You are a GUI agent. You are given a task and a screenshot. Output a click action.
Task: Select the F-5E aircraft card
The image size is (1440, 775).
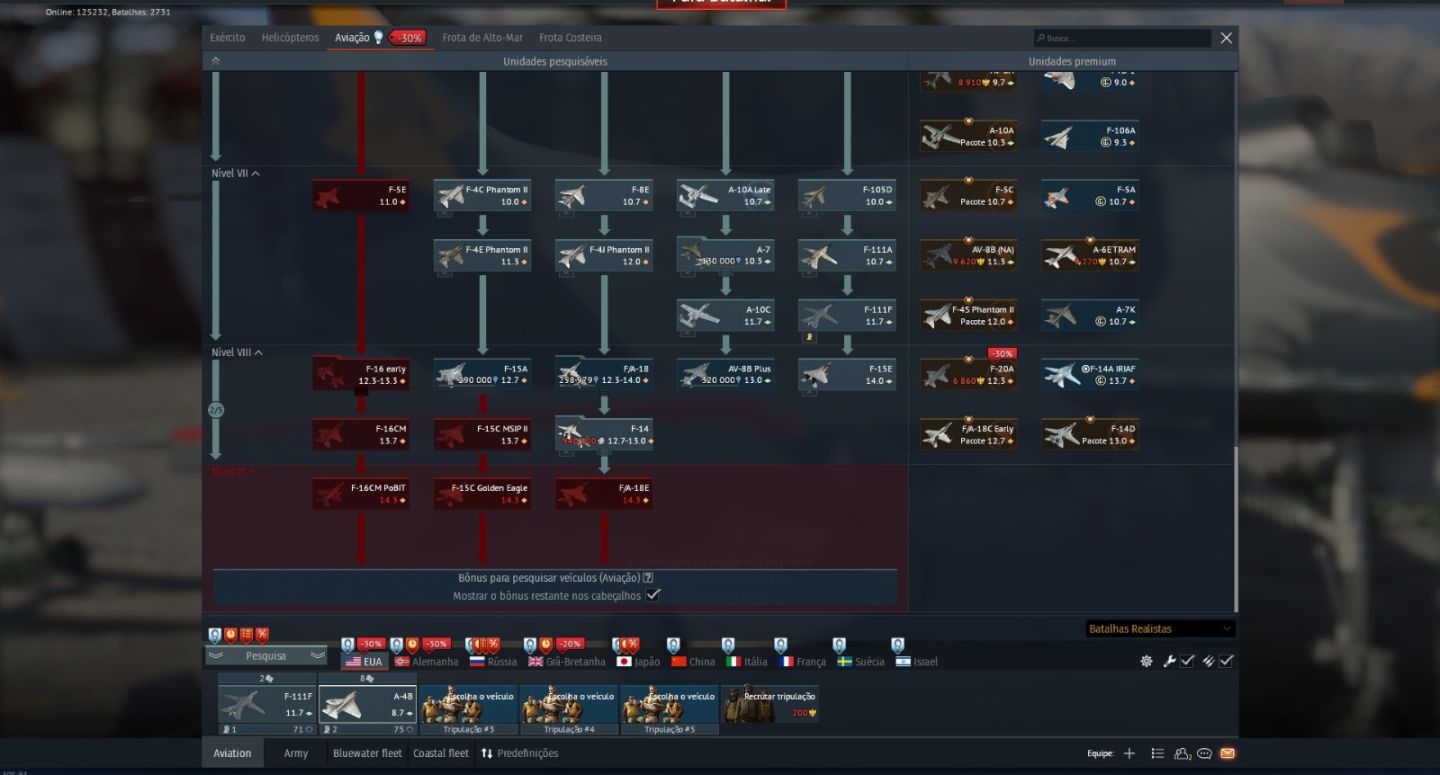[x=361, y=196]
